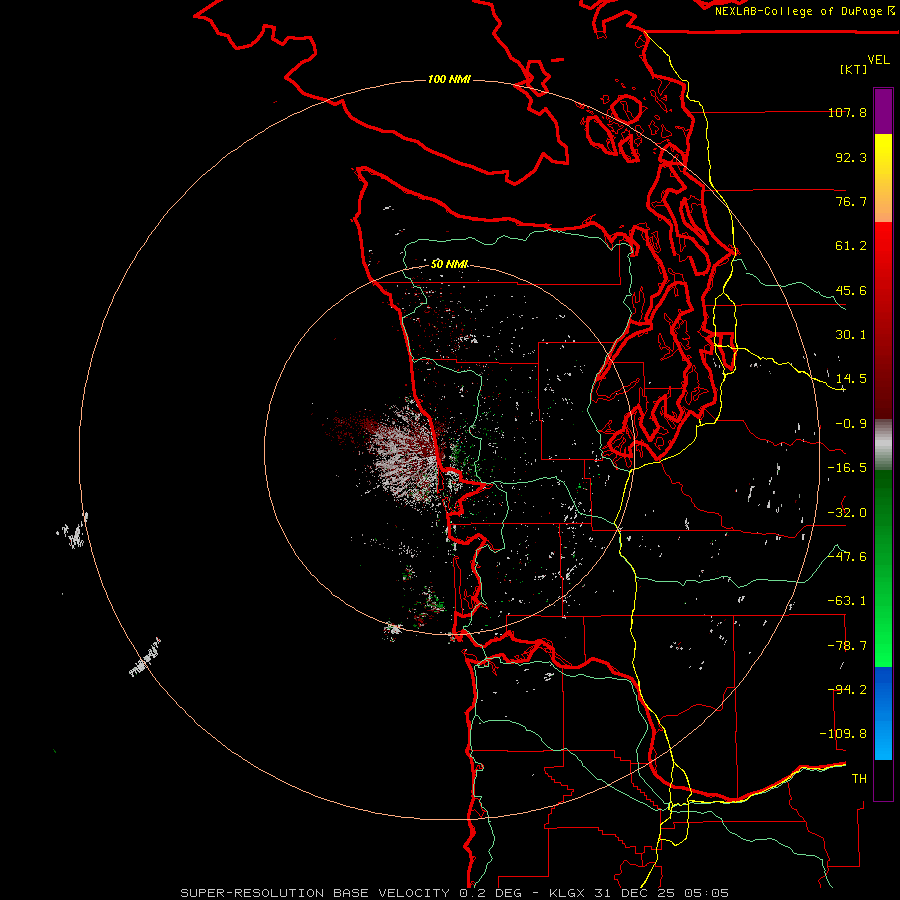Screen dimensions: 900x900
Task: Click the purple segment of the color bar
Action: [x=883, y=111]
